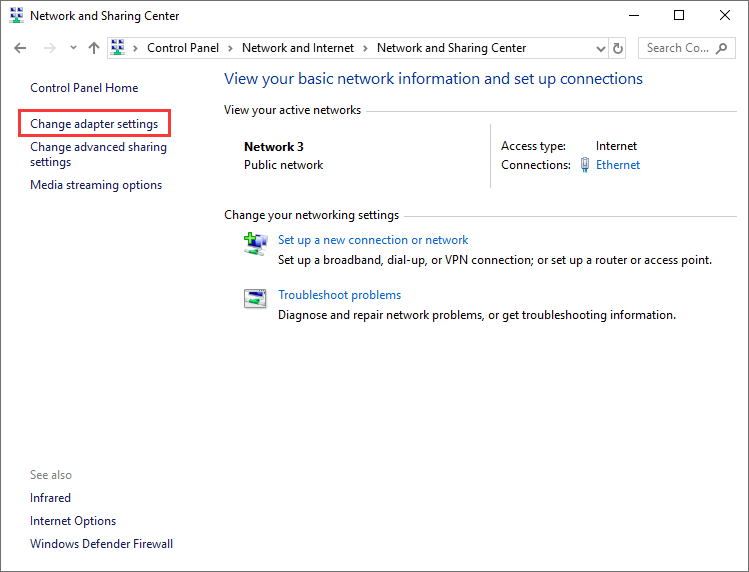Click the Access type Internet value
The image size is (749, 572).
(x=616, y=146)
